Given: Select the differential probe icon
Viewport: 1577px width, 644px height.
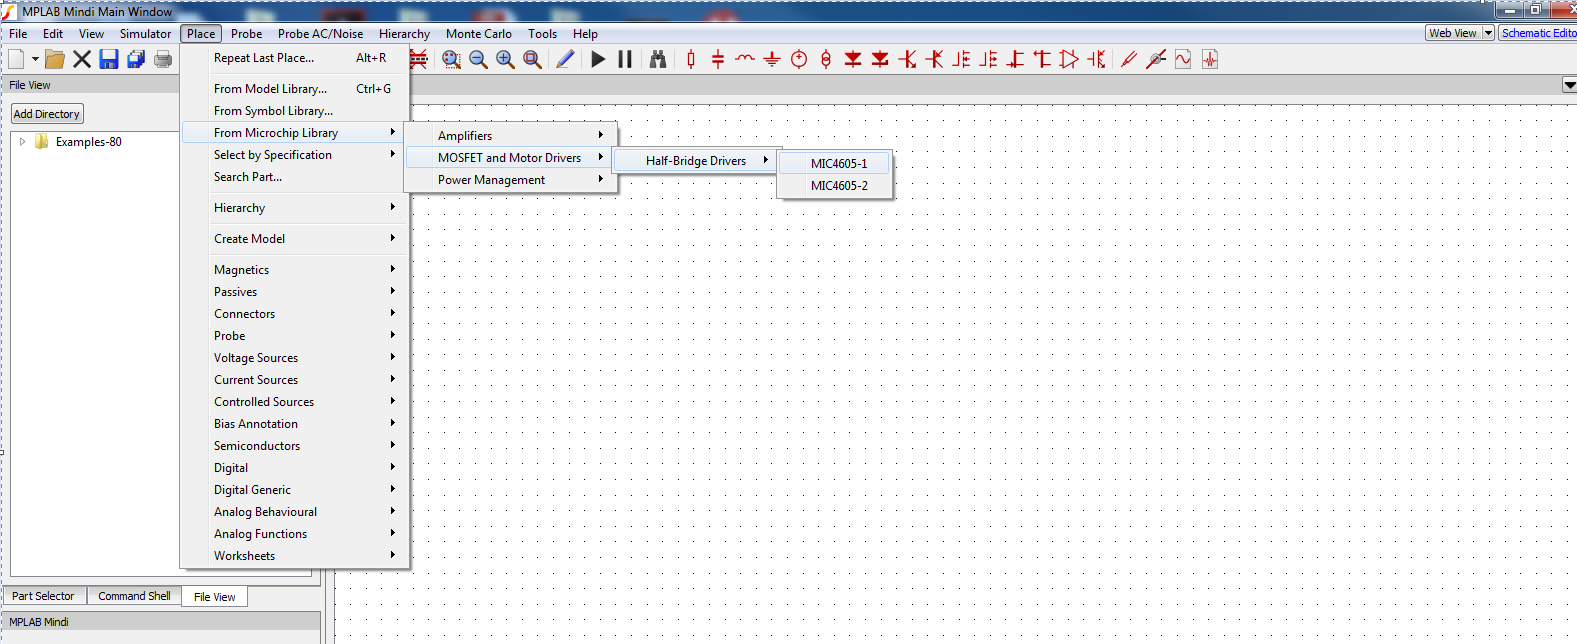Looking at the screenshot, I should (1156, 59).
